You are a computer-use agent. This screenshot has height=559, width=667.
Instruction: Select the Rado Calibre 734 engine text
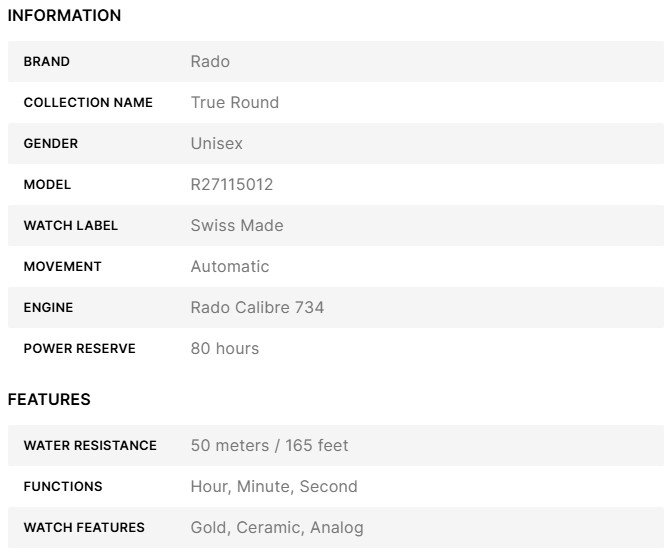(x=257, y=308)
